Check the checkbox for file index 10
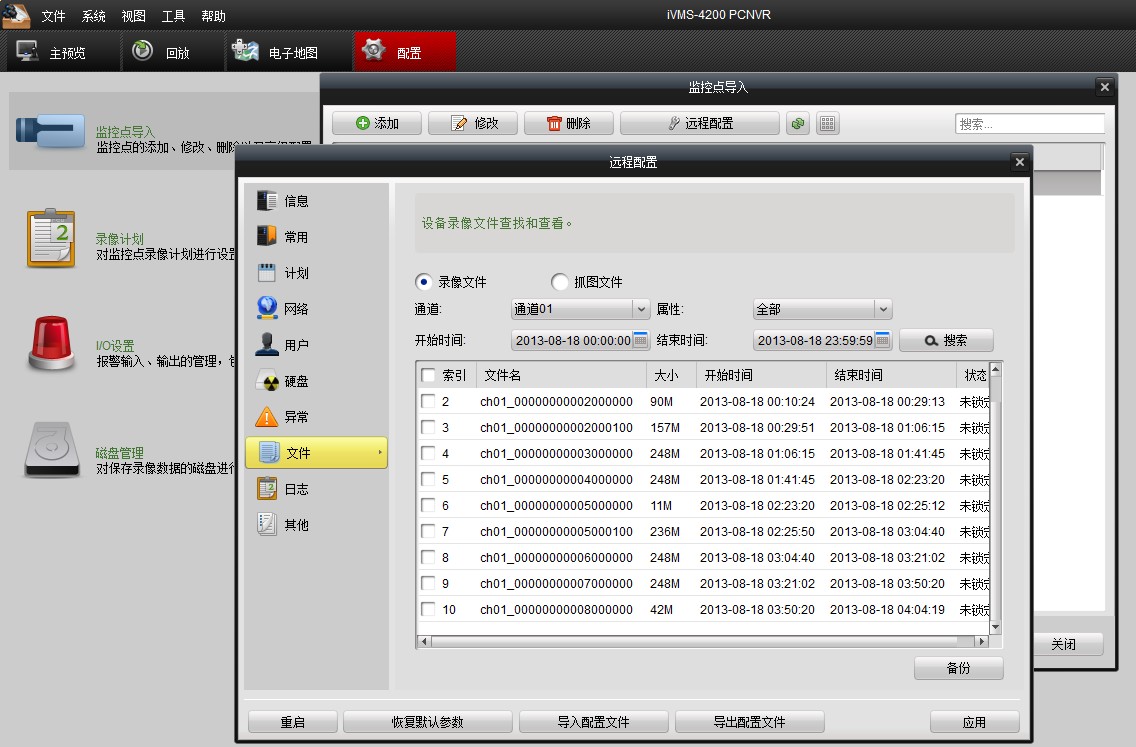This screenshot has height=747, width=1136. [x=428, y=609]
